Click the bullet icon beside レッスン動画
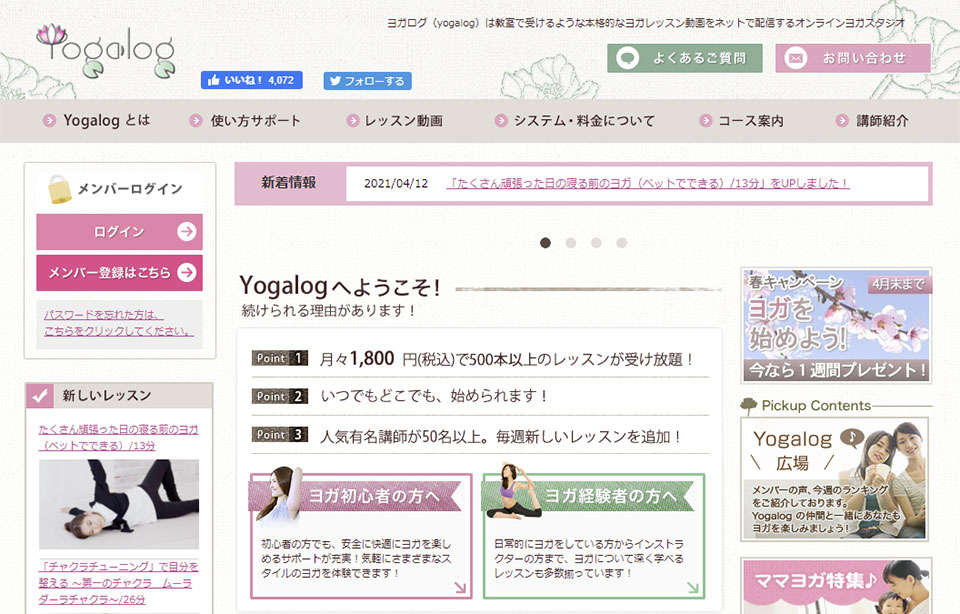 pyautogui.click(x=352, y=121)
